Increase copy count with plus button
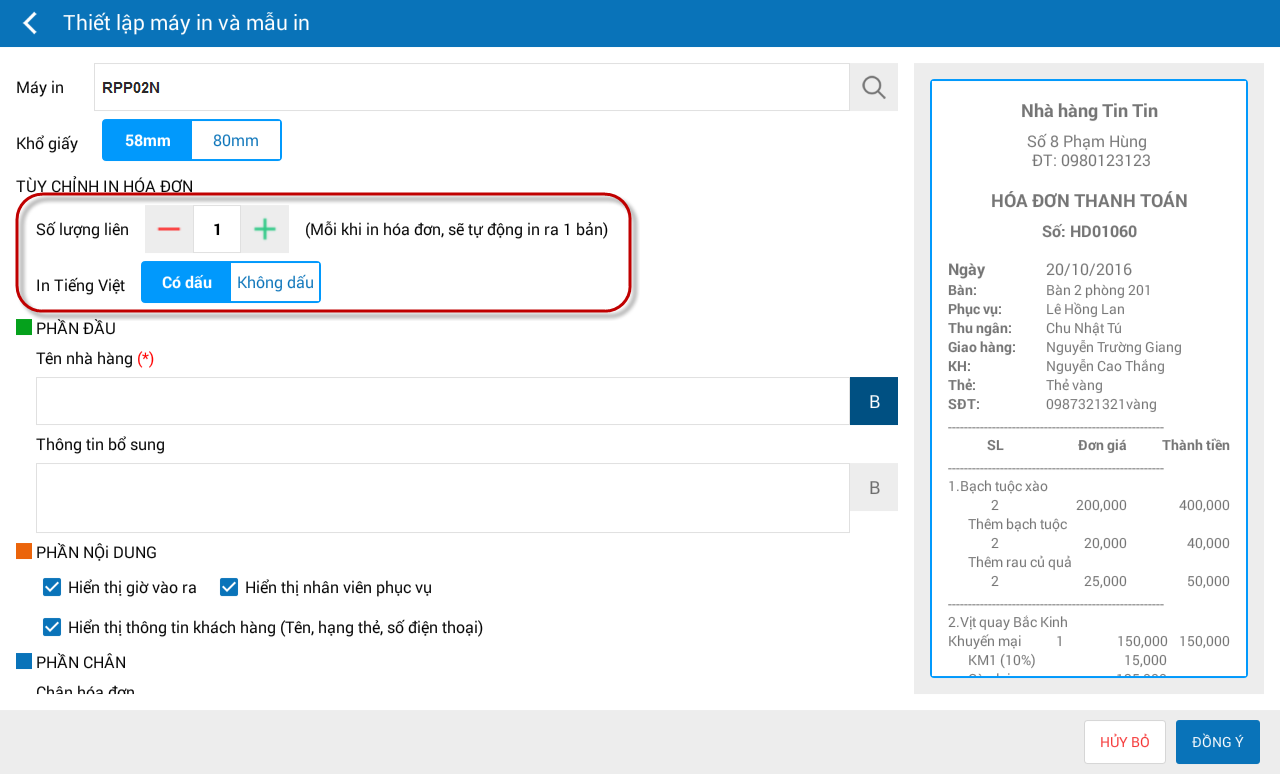The width and height of the screenshot is (1280, 774). pos(265,229)
